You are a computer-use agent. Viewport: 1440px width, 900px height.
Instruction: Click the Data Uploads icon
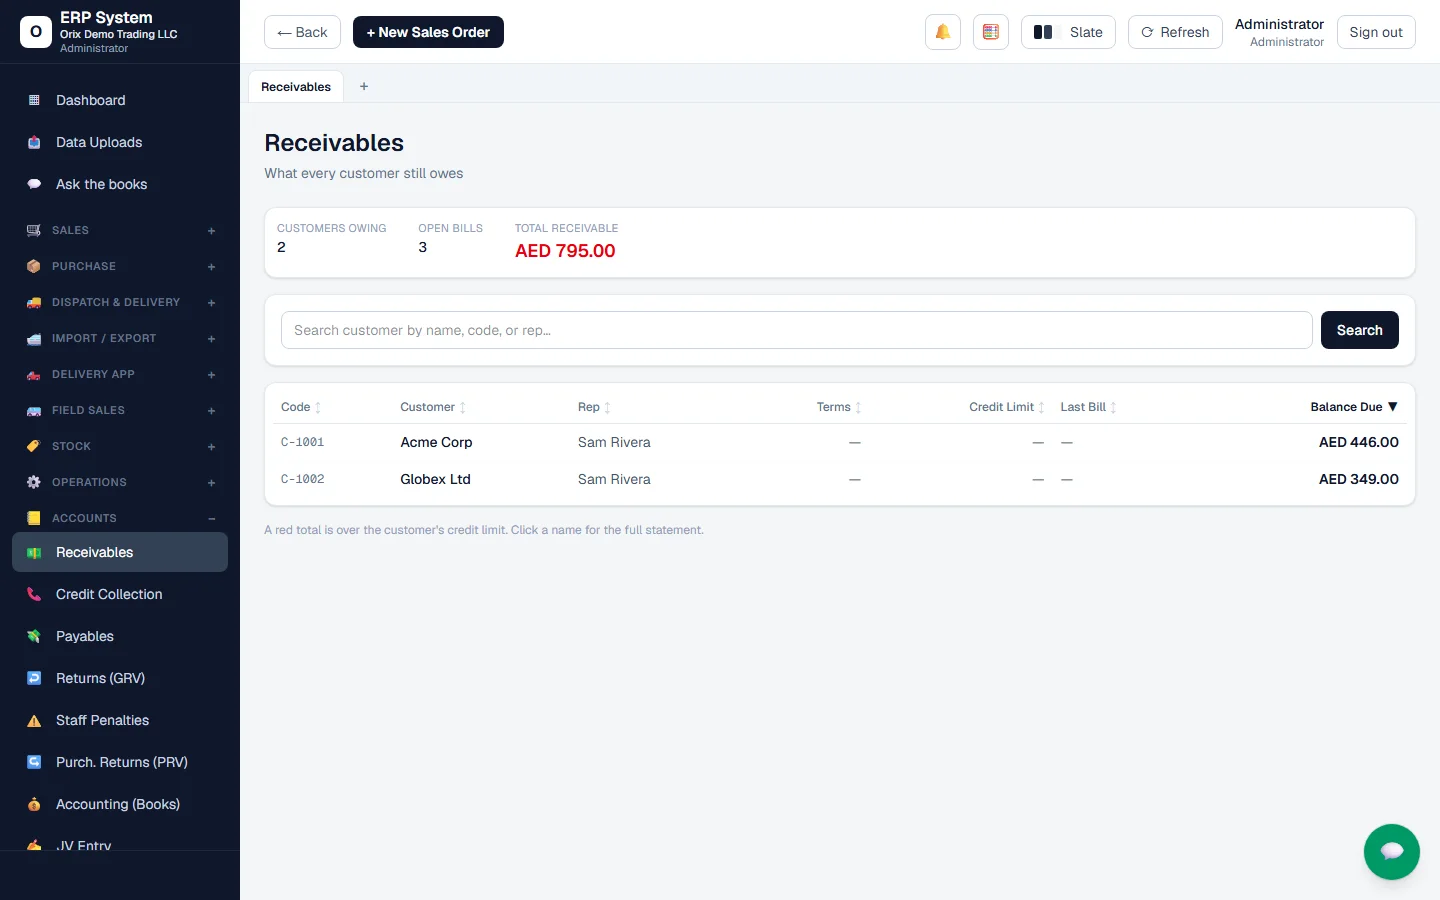click(x=34, y=142)
